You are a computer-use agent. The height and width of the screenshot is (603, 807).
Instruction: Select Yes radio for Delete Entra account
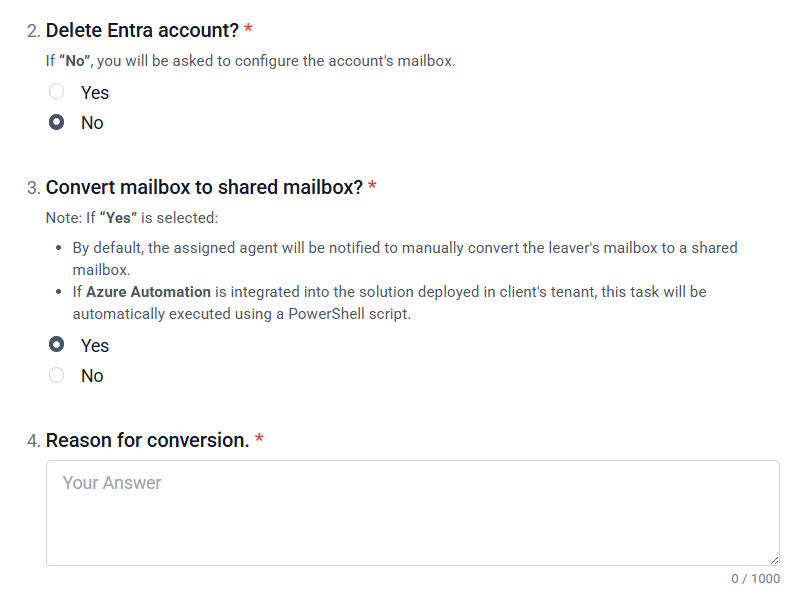pyautogui.click(x=57, y=92)
